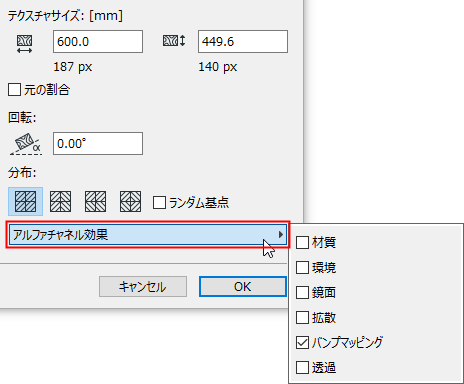Click the rotation angle icon
This screenshot has height=384, width=464.
click(26, 144)
